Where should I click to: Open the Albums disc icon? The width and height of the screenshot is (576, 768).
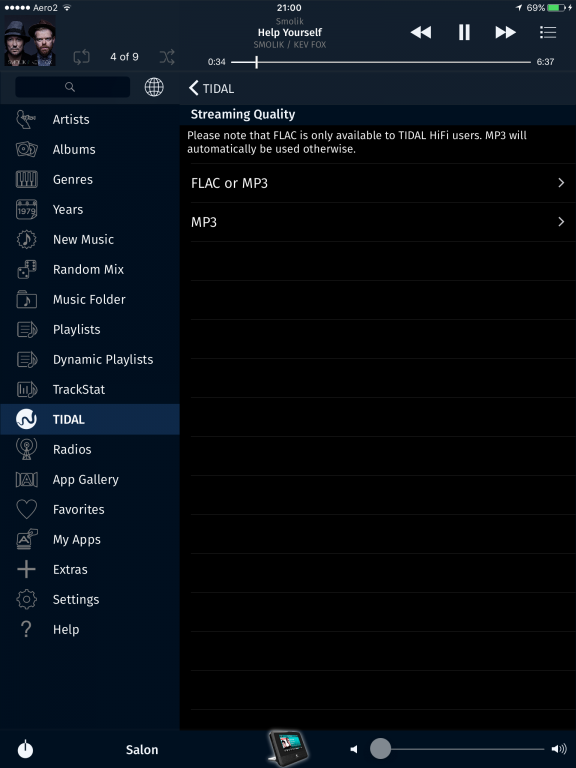[26, 149]
